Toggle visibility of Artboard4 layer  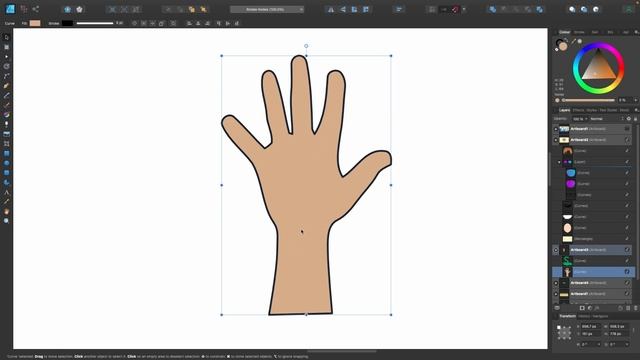627,283
